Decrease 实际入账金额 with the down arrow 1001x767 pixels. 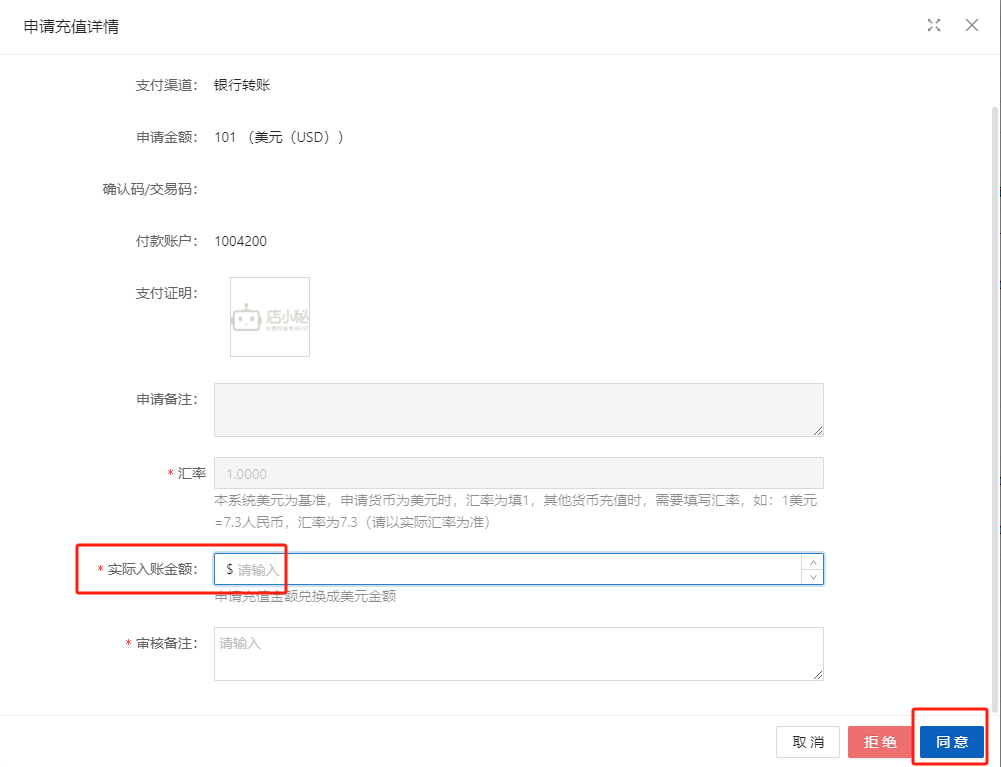[813, 577]
